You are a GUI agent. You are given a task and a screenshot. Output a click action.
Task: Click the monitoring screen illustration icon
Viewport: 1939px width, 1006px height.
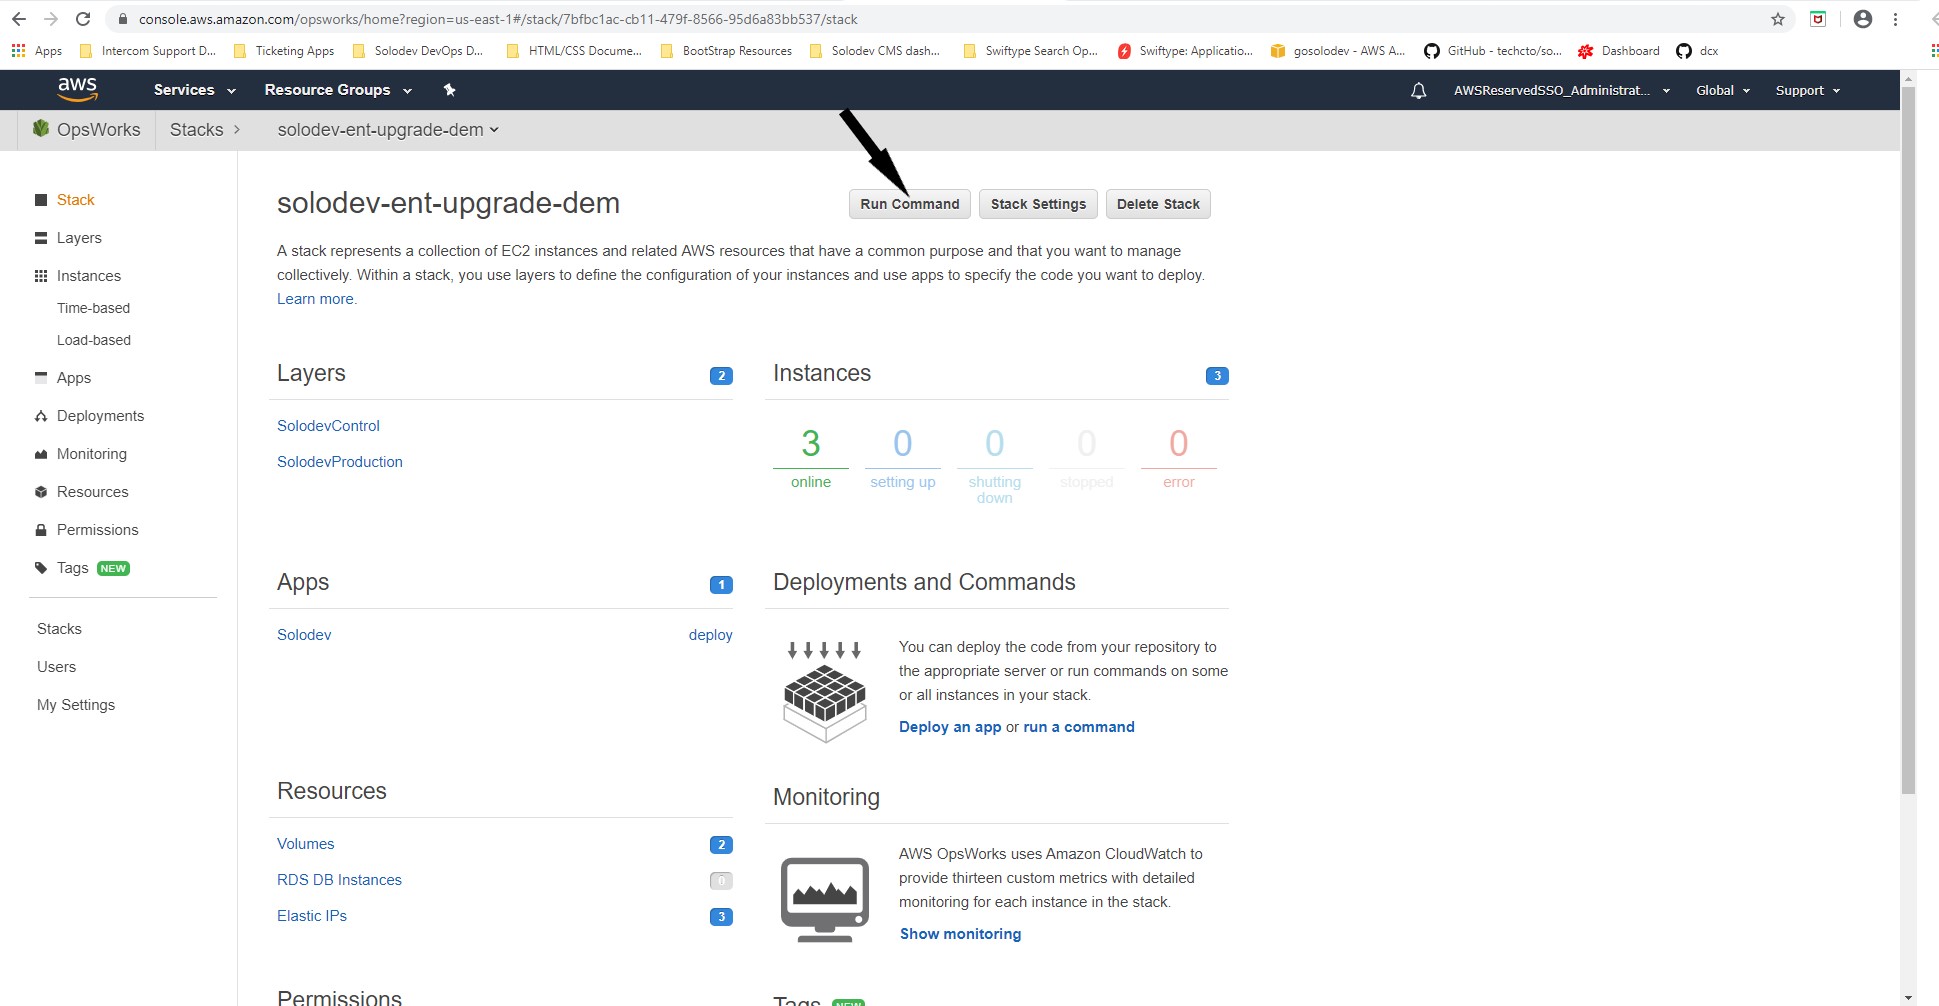point(825,899)
